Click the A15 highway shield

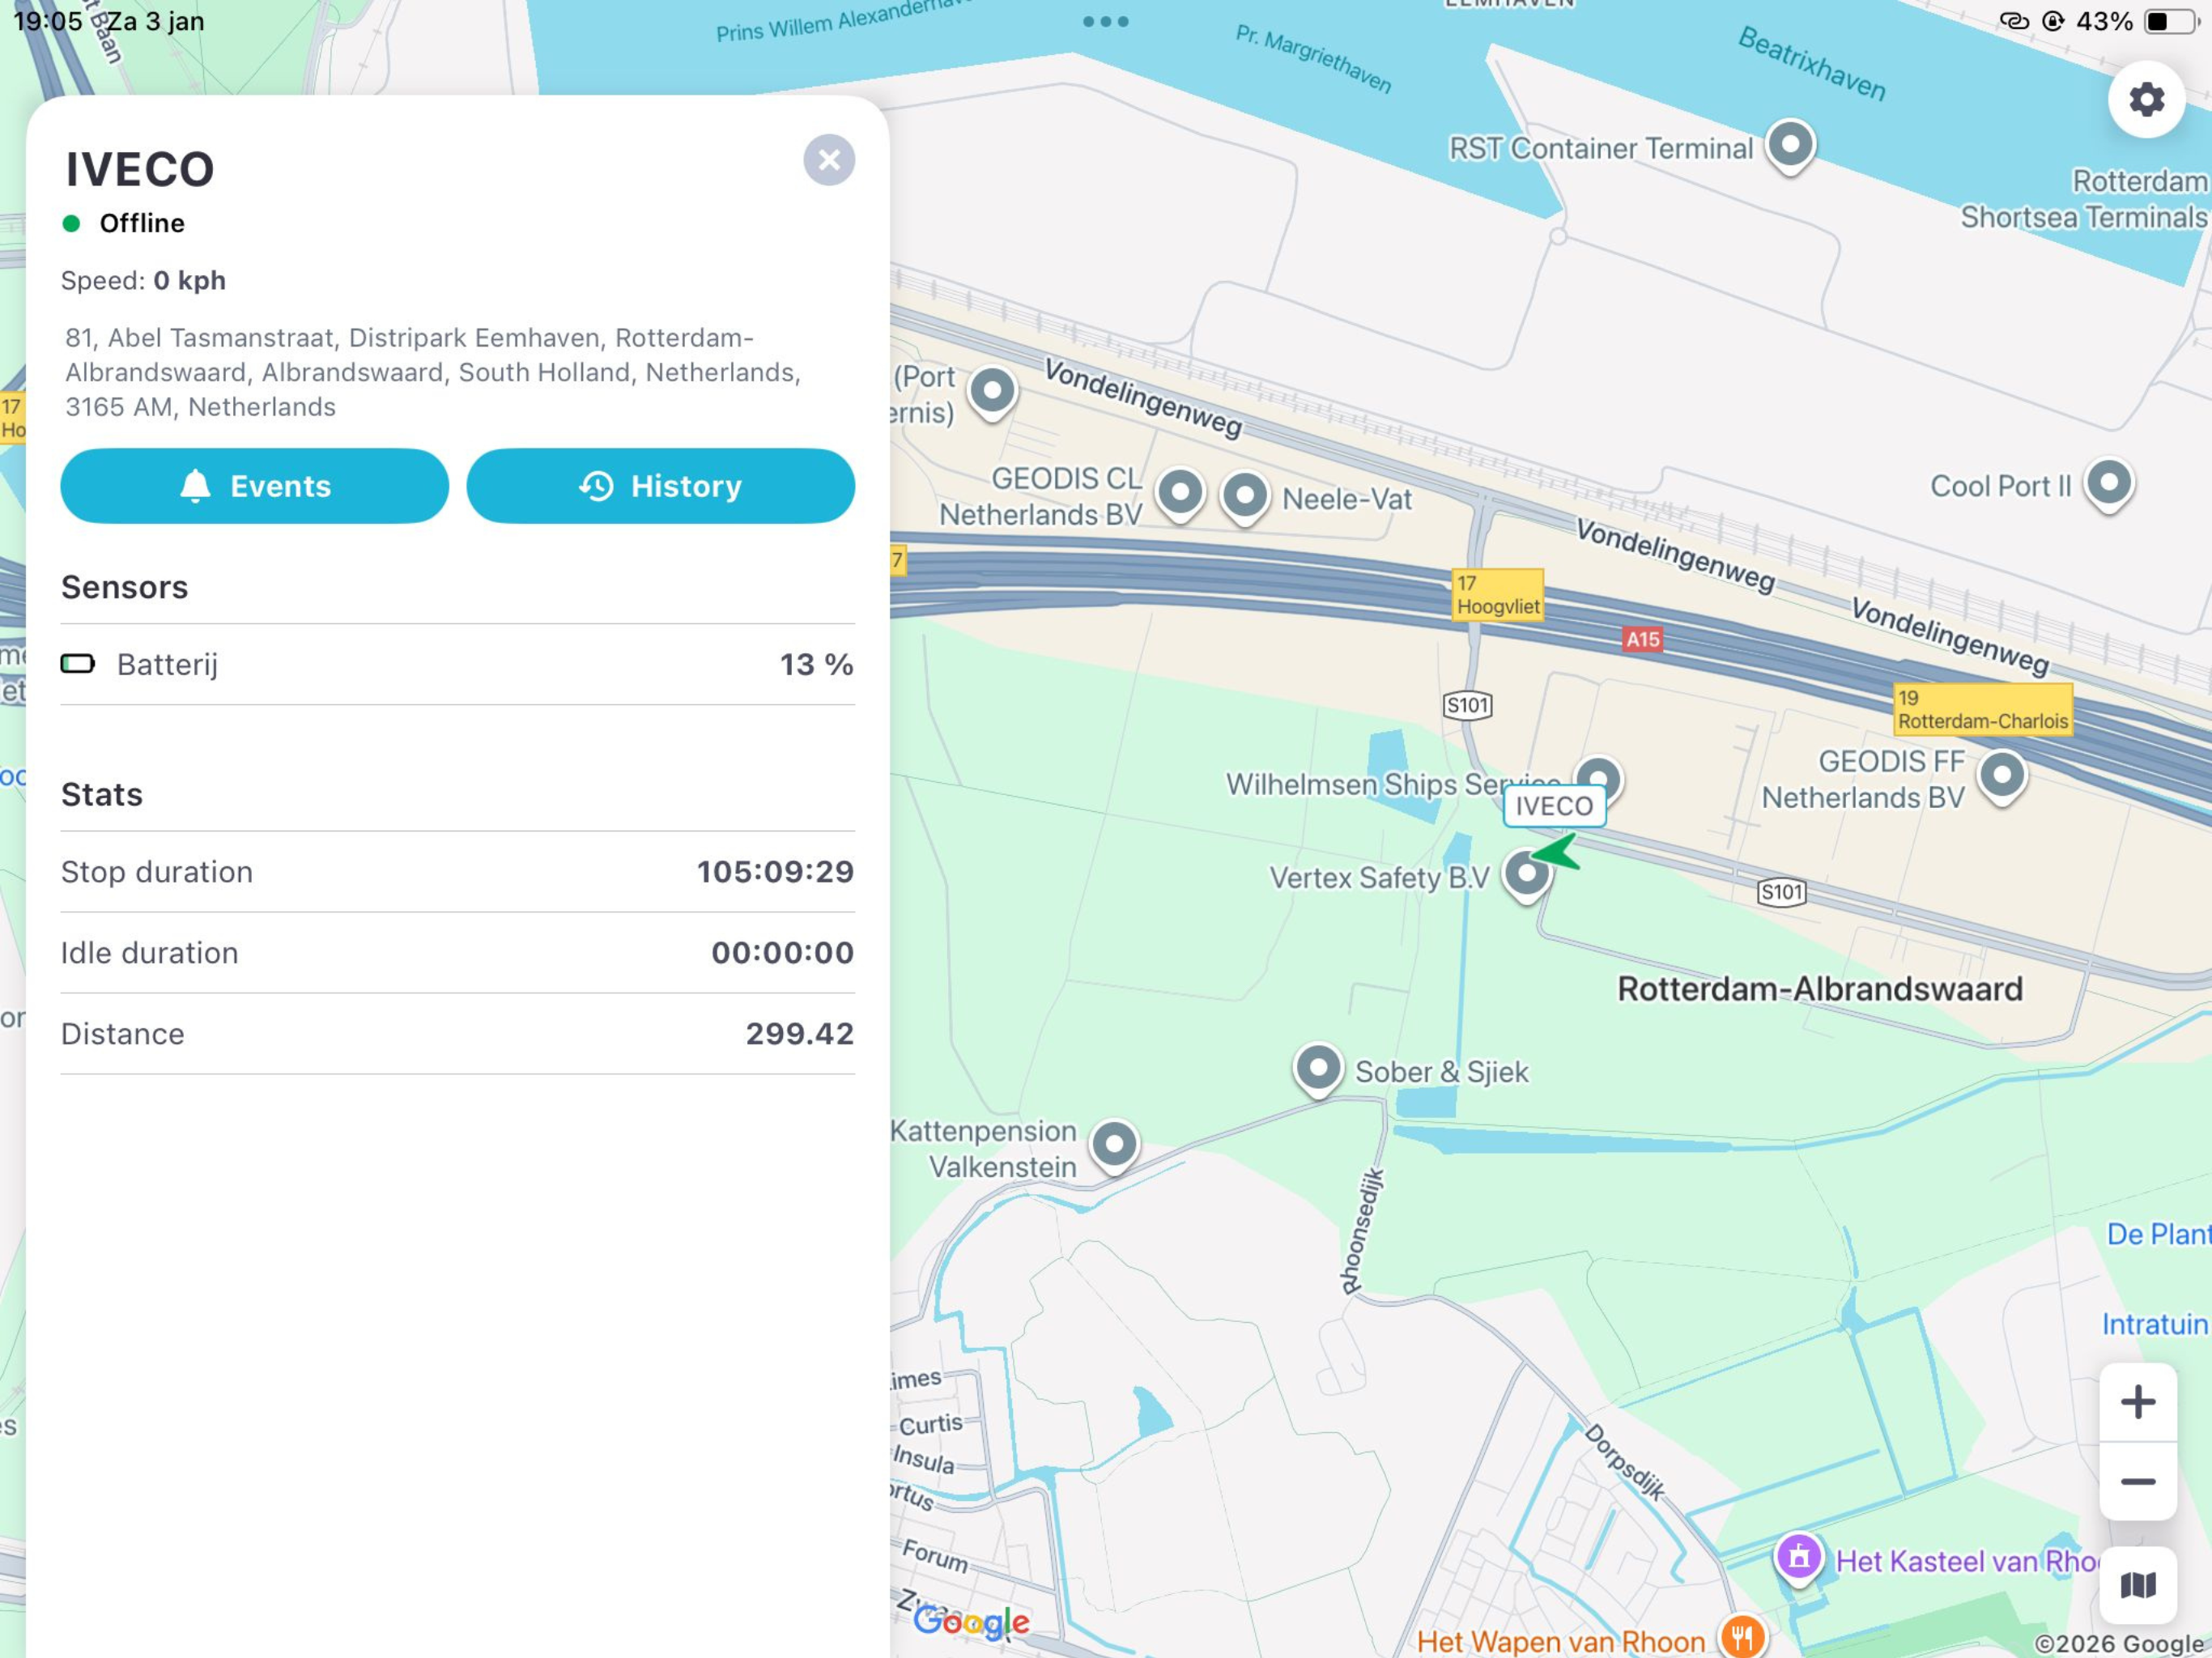[x=1642, y=639]
